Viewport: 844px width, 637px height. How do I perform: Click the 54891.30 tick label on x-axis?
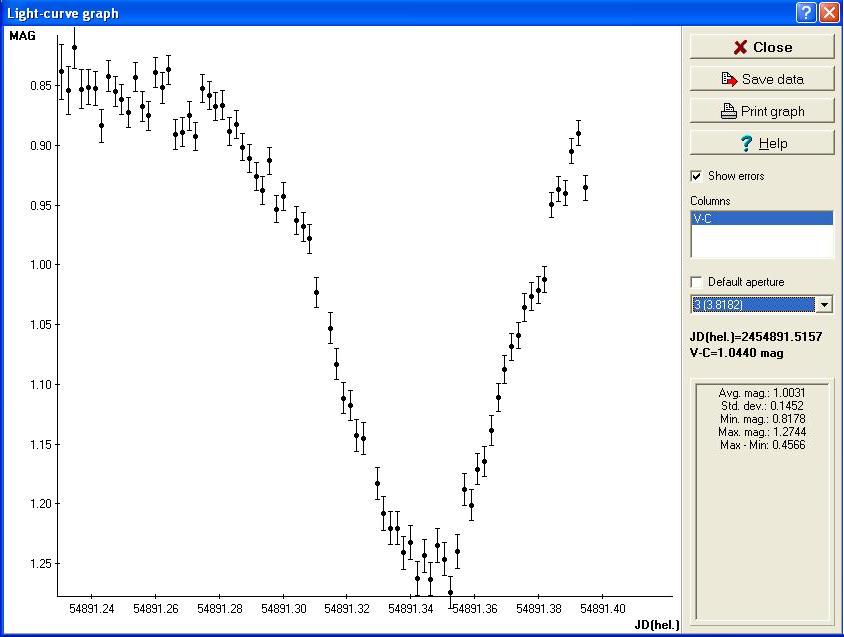(x=283, y=608)
